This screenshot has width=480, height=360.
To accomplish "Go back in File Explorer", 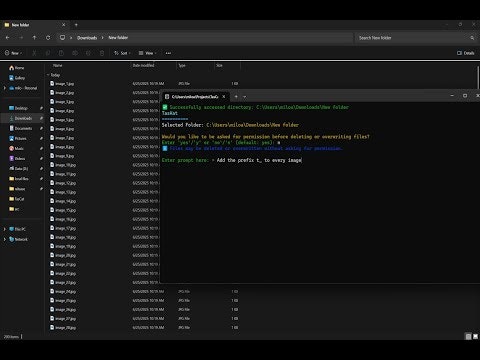I will pyautogui.click(x=8, y=38).
